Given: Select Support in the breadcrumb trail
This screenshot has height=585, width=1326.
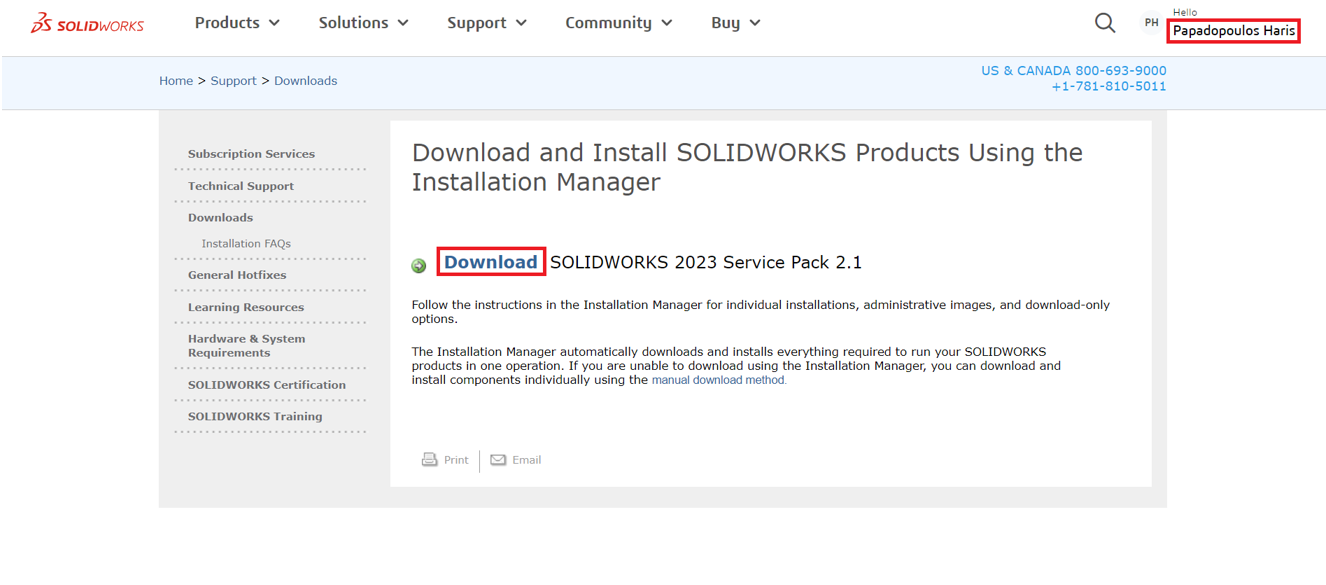Looking at the screenshot, I should point(233,81).
